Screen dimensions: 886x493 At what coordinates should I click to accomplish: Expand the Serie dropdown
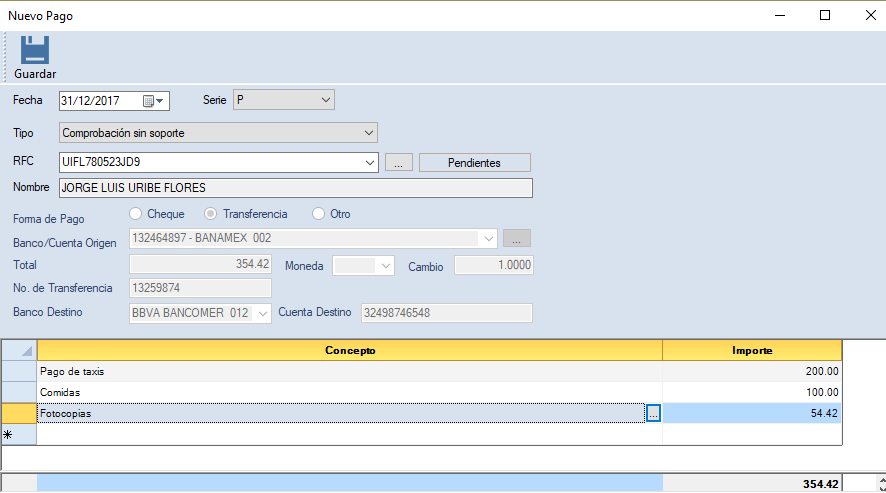325,100
